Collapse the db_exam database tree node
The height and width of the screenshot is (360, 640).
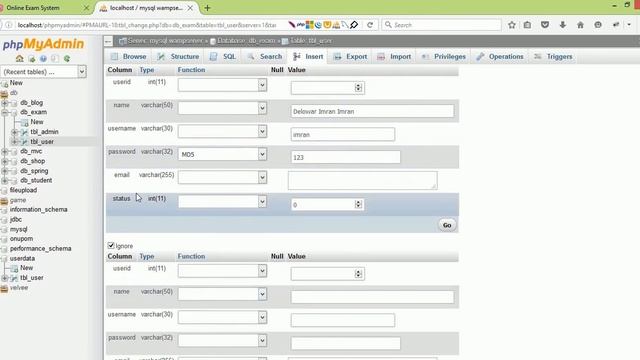[x=4, y=112]
